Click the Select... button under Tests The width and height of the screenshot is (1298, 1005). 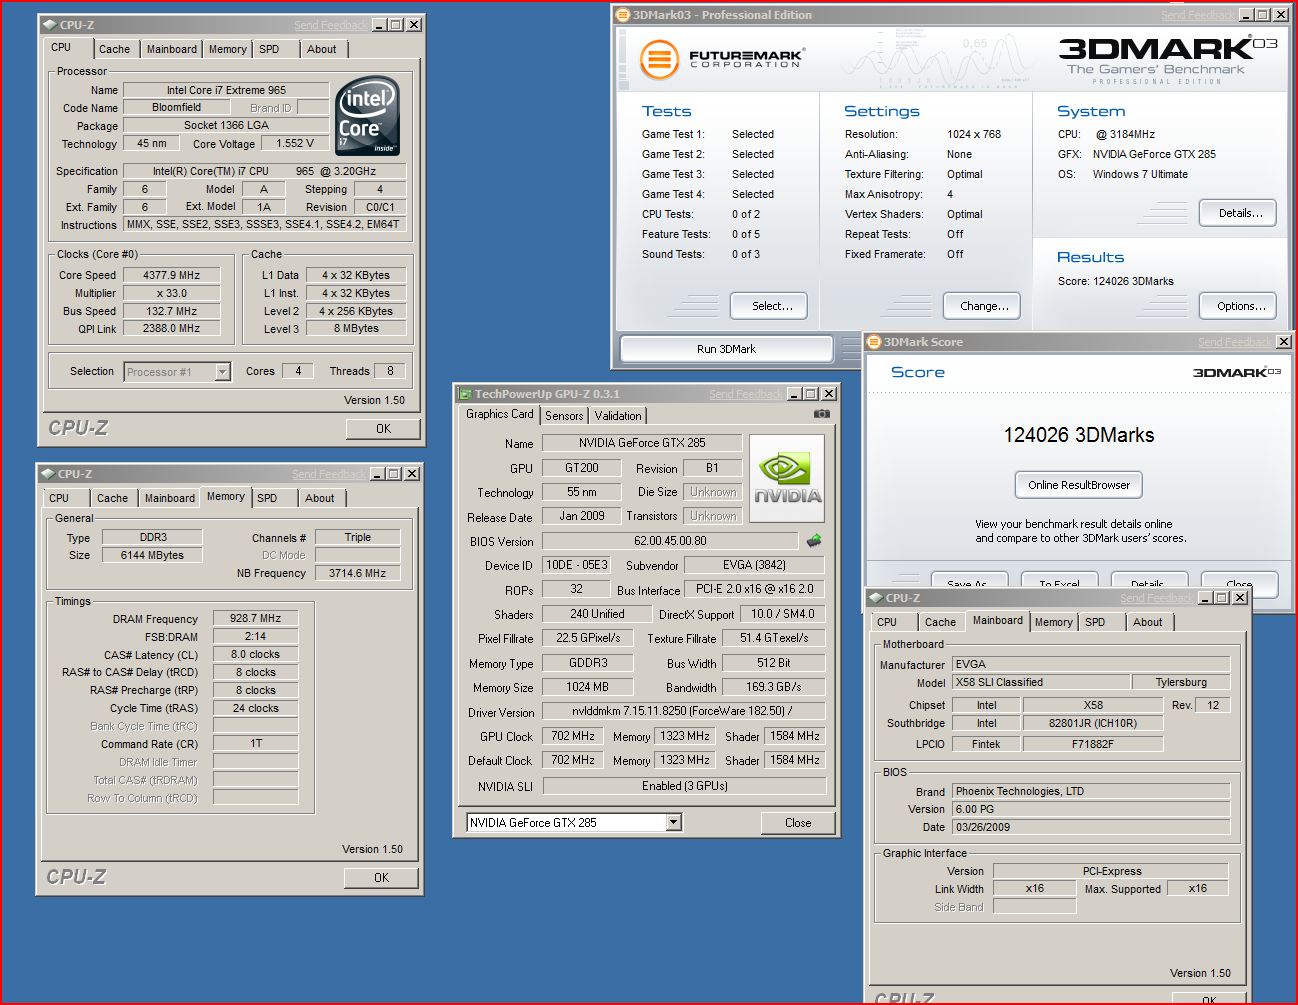pos(770,306)
